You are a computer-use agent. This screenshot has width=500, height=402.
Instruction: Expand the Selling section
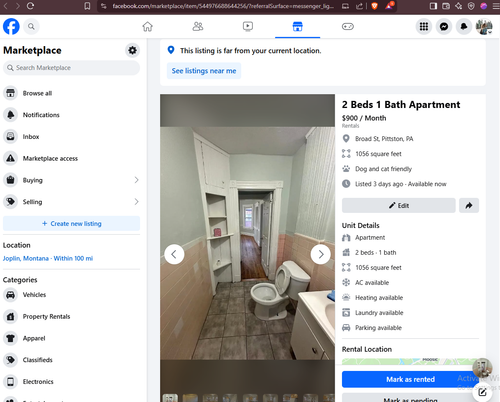pos(71,202)
